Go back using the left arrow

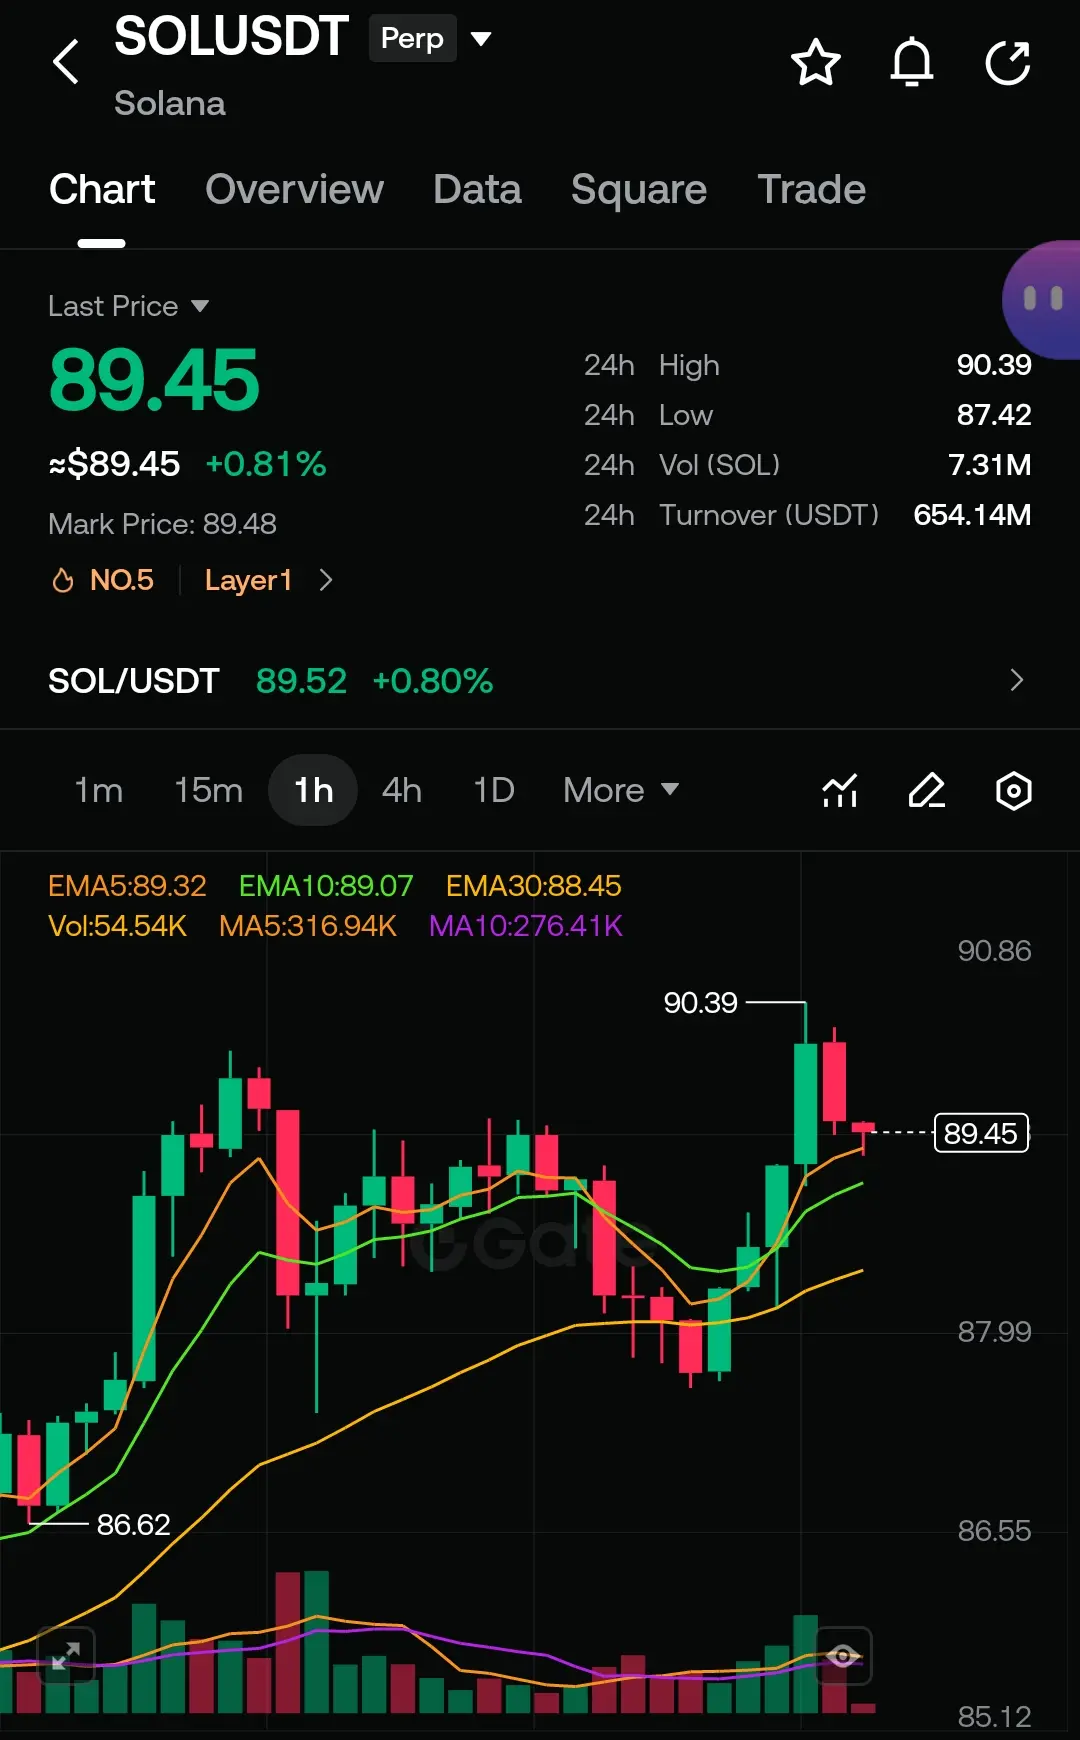coord(66,62)
